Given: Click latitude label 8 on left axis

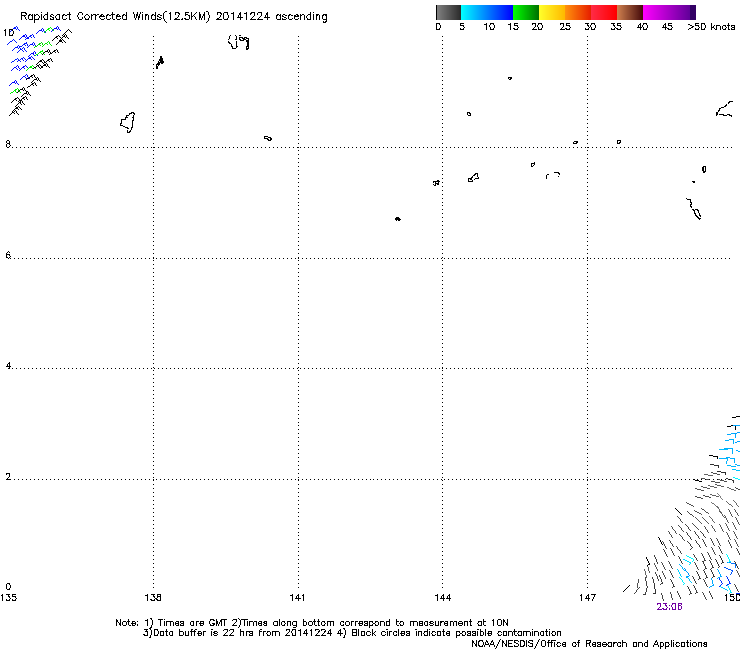Looking at the screenshot, I should (8, 144).
